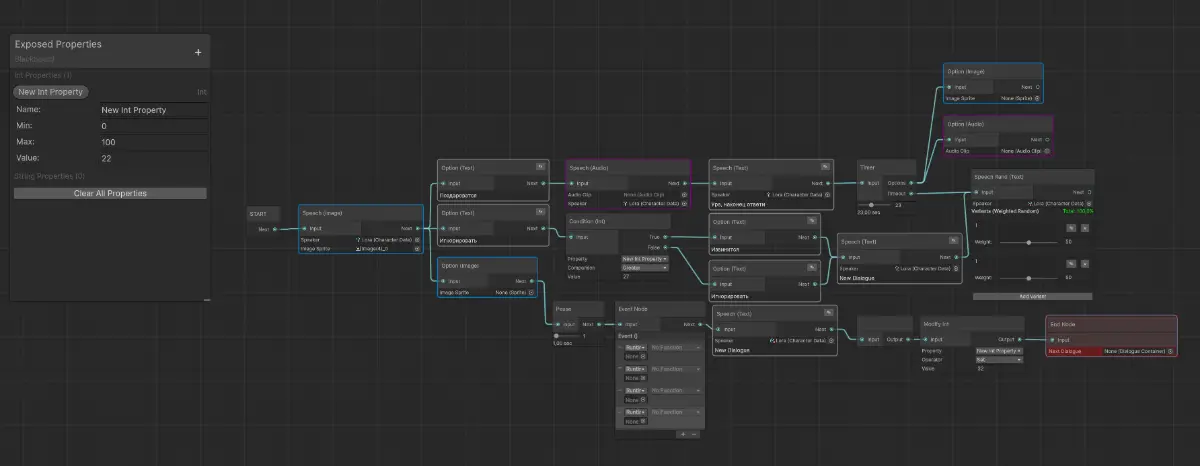Click the Int Properties (1) section label
1200x466 pixels.
point(42,76)
